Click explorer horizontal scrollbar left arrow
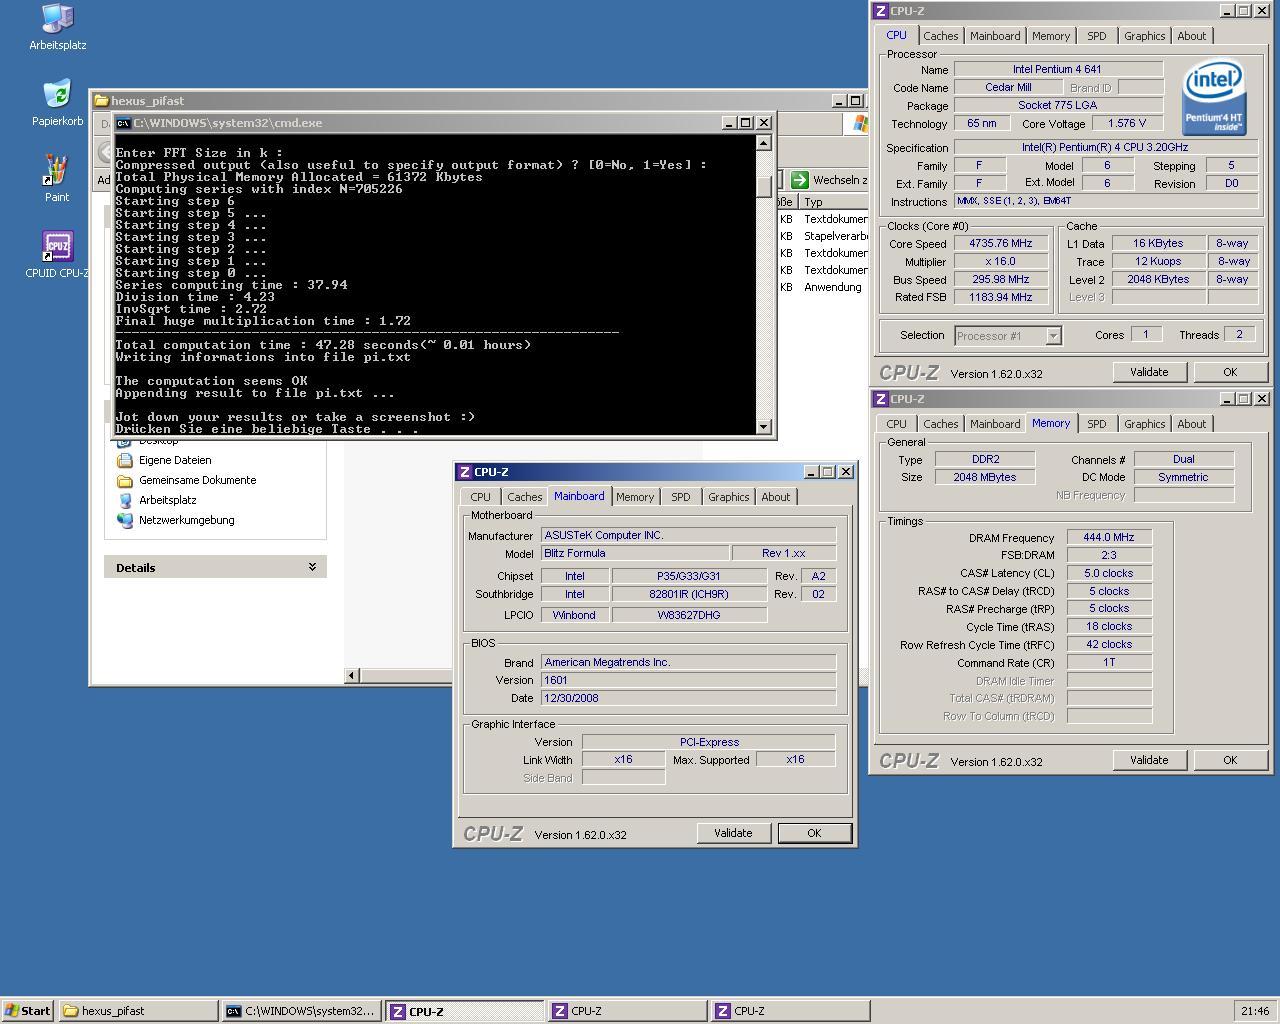This screenshot has width=1280, height=1024. point(351,676)
